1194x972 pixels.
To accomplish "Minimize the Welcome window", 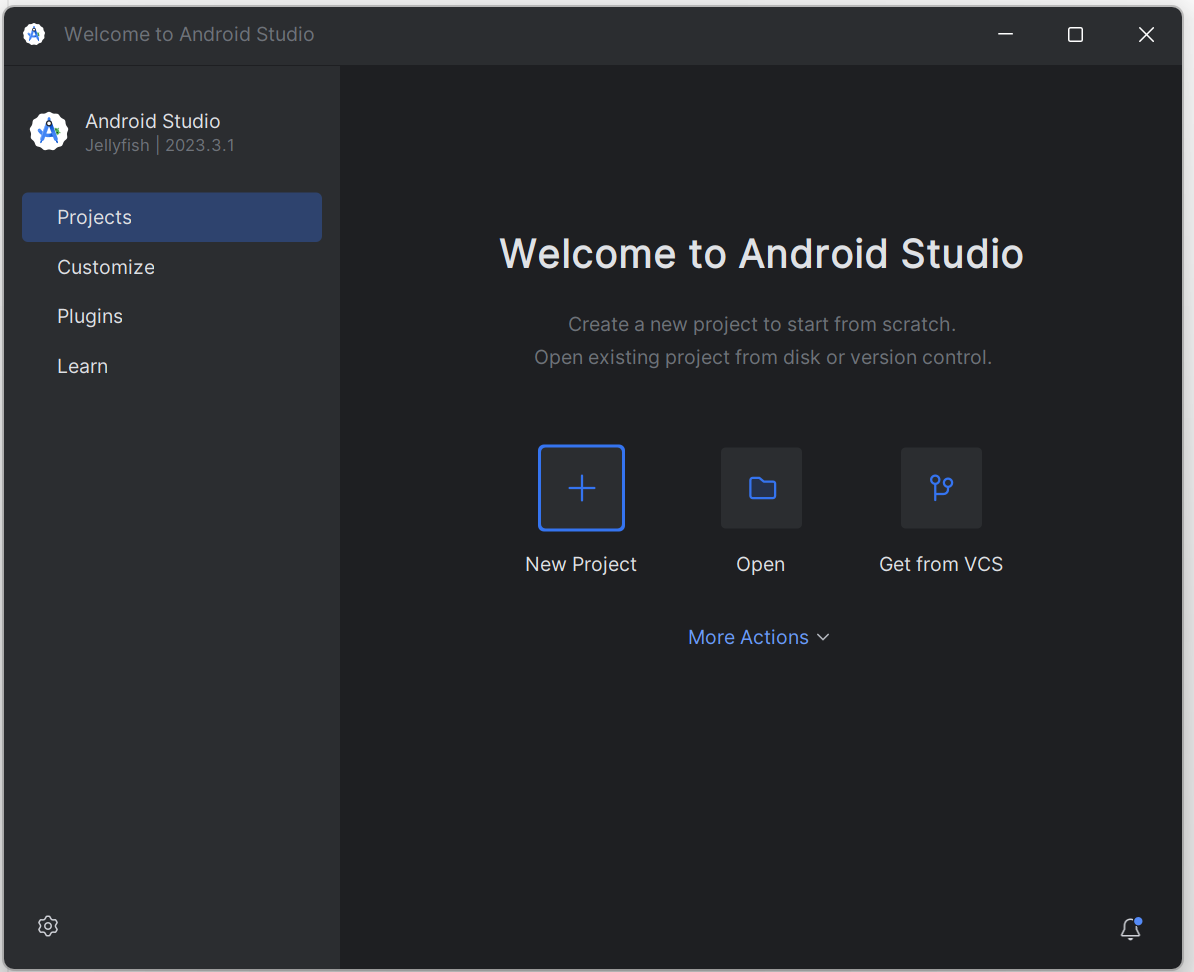I will pos(1005,34).
